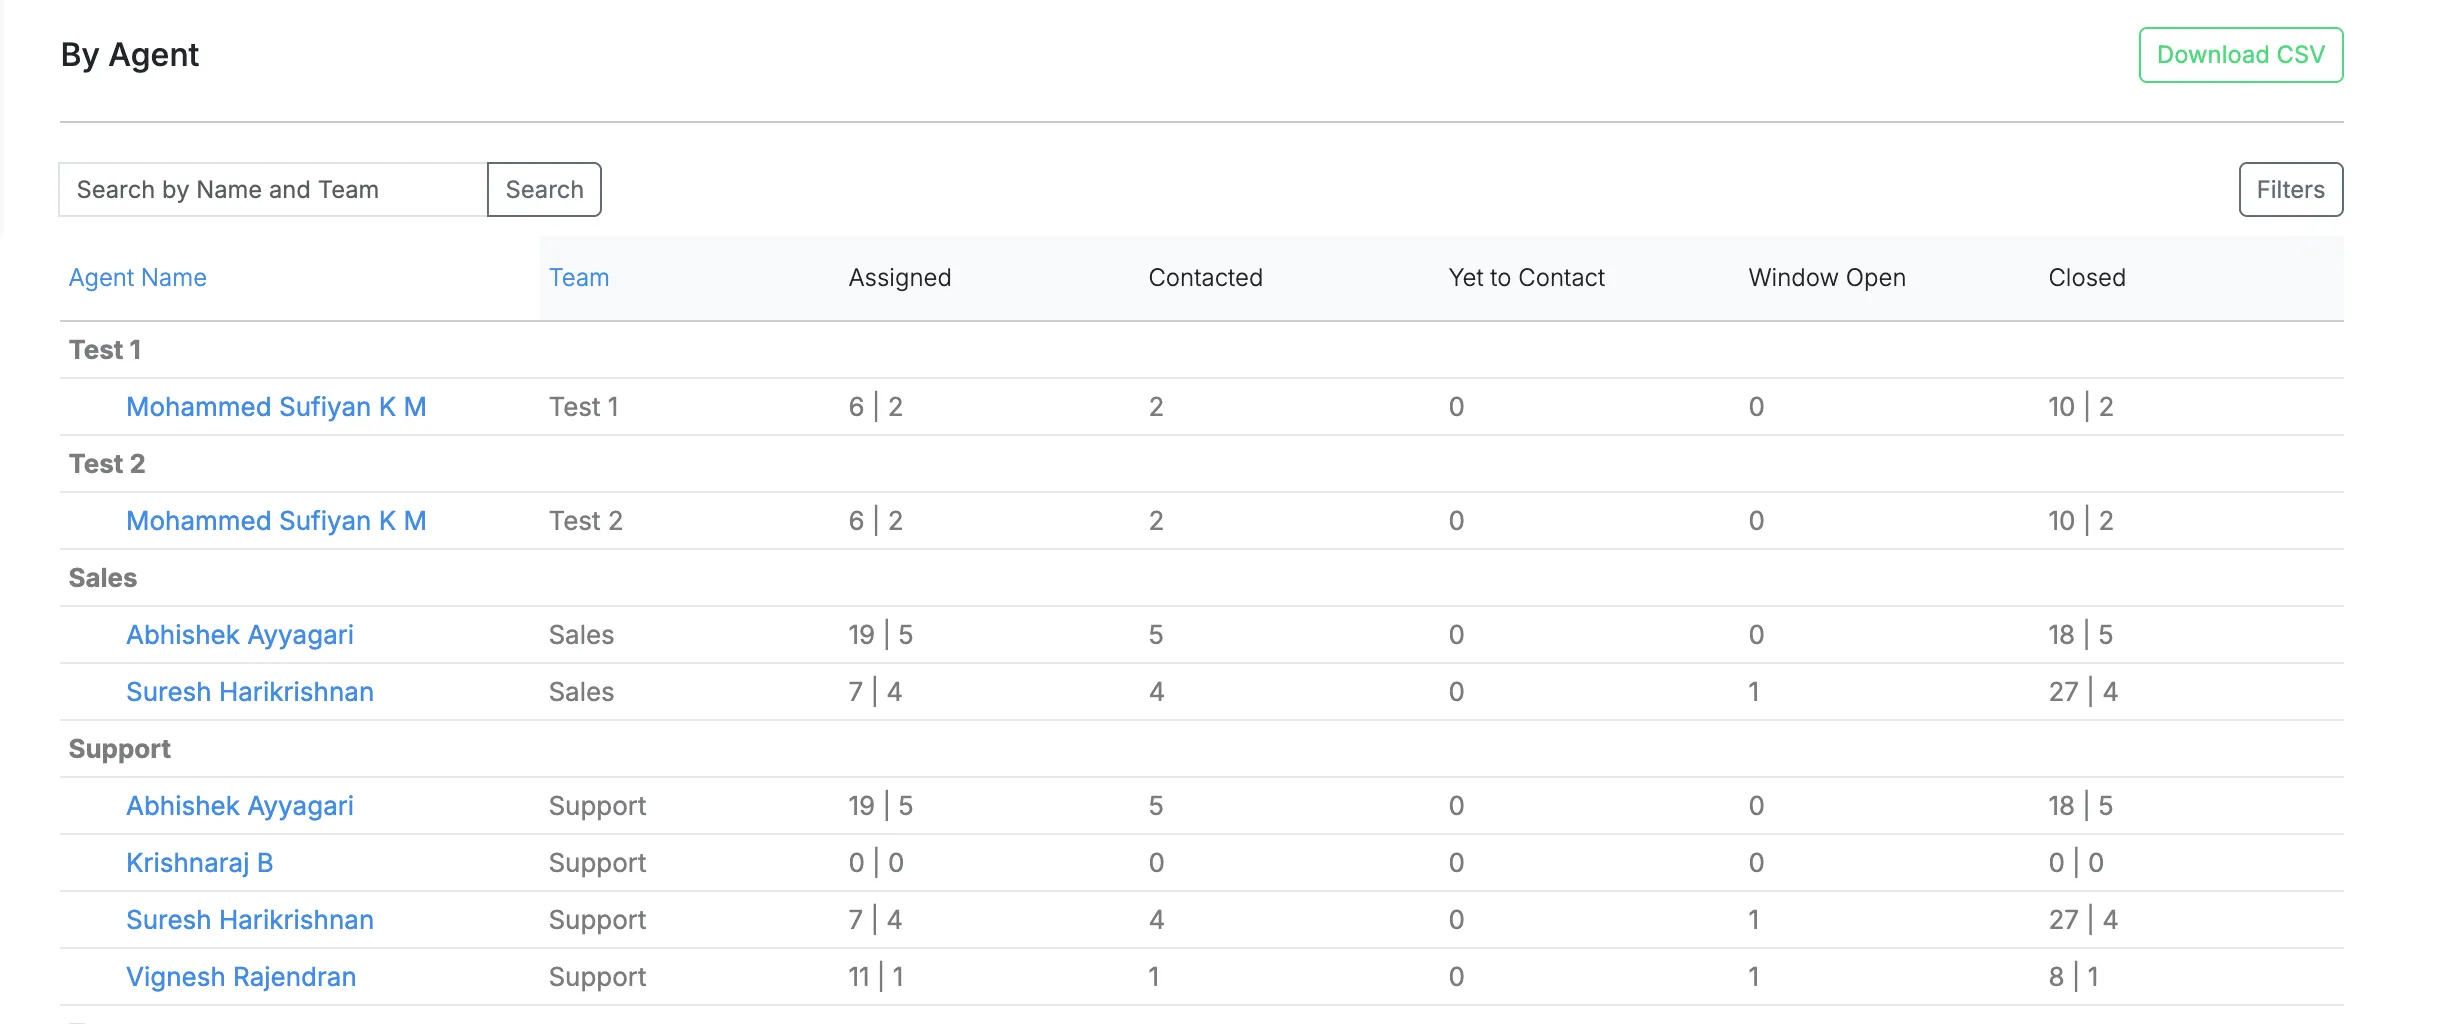
Task: Click the Download CSV button
Action: [x=2240, y=55]
